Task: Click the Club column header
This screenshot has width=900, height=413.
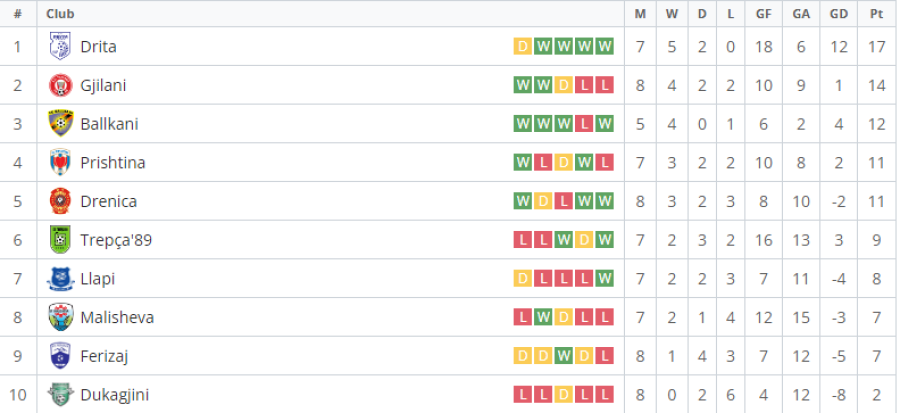Action: pos(60,14)
